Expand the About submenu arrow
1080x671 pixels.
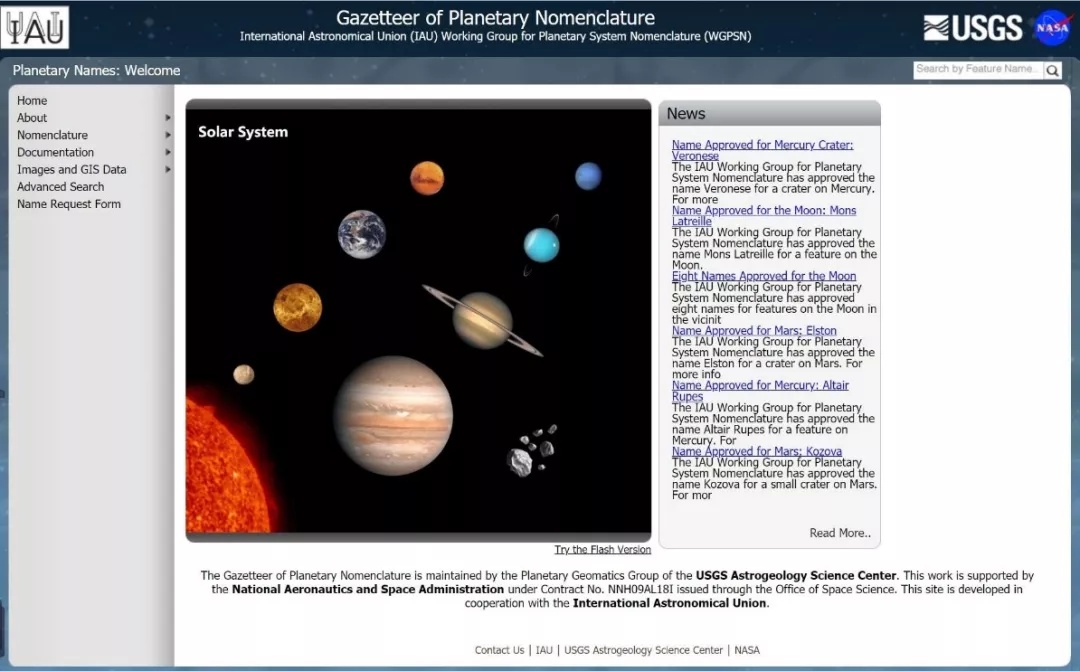168,118
